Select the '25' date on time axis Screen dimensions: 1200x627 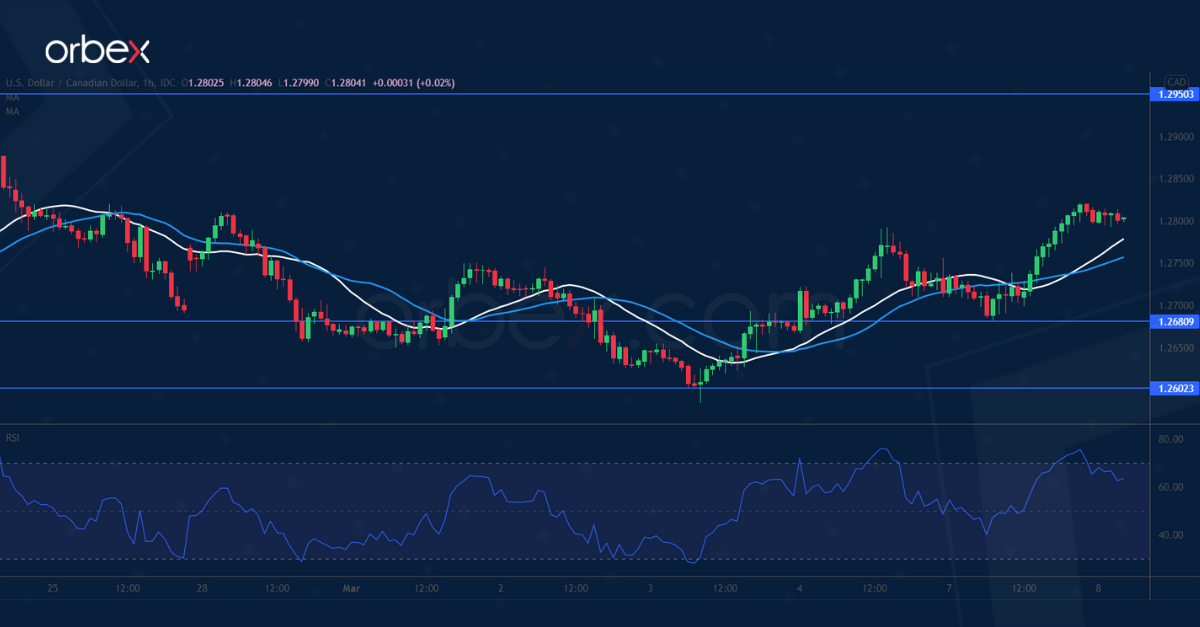(53, 589)
